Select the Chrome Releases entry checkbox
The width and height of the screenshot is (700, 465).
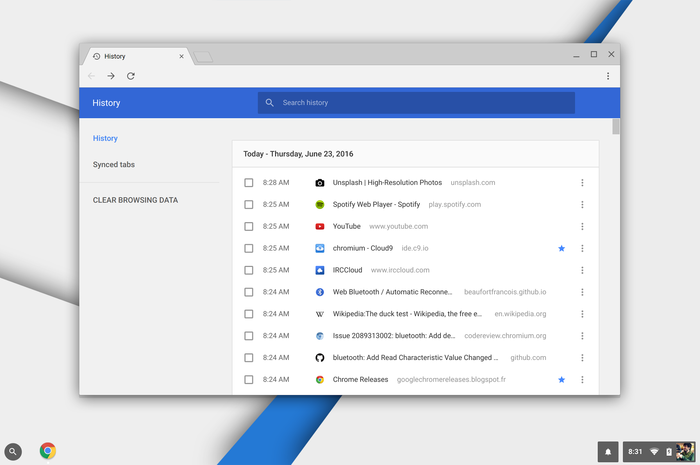pyautogui.click(x=249, y=379)
